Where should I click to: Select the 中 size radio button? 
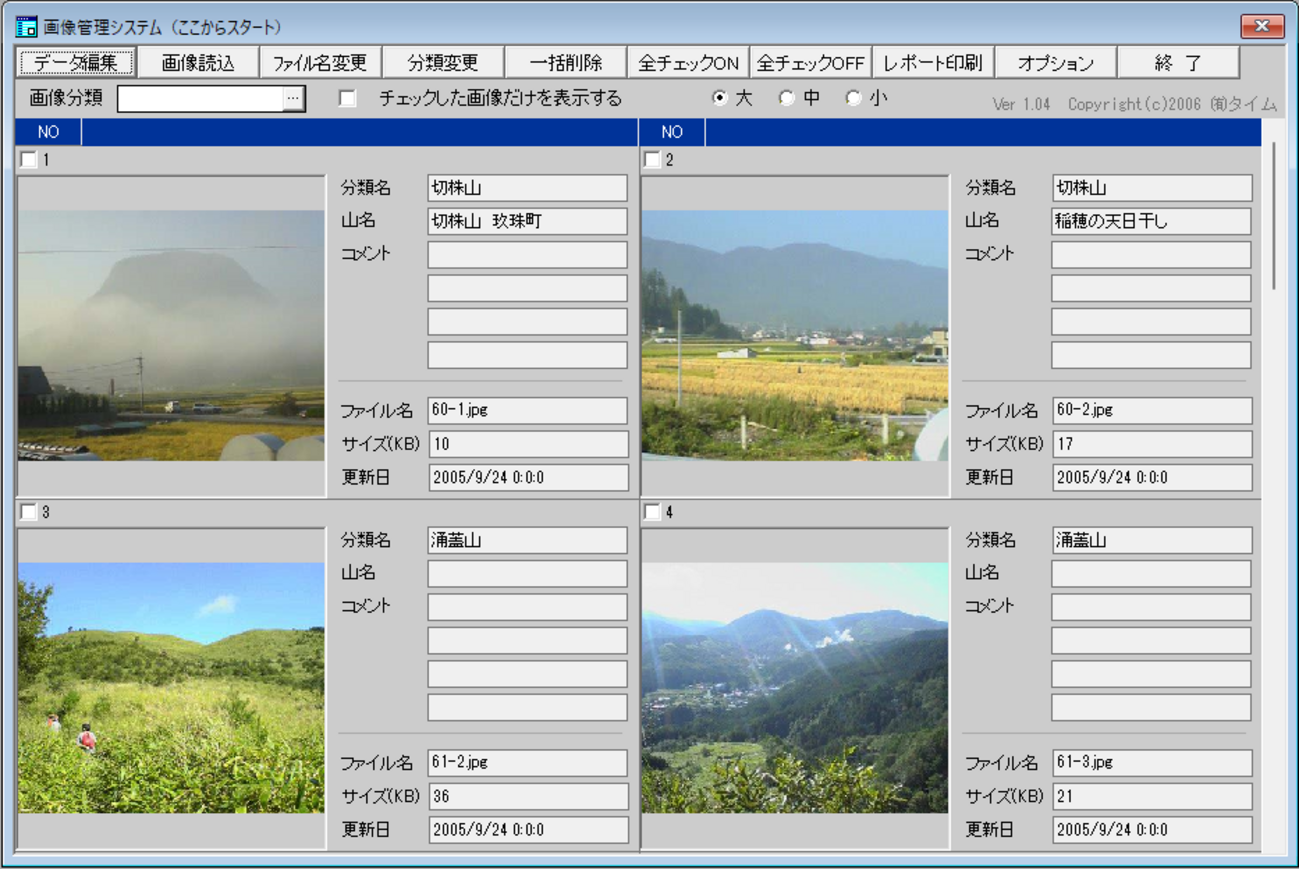pos(787,98)
